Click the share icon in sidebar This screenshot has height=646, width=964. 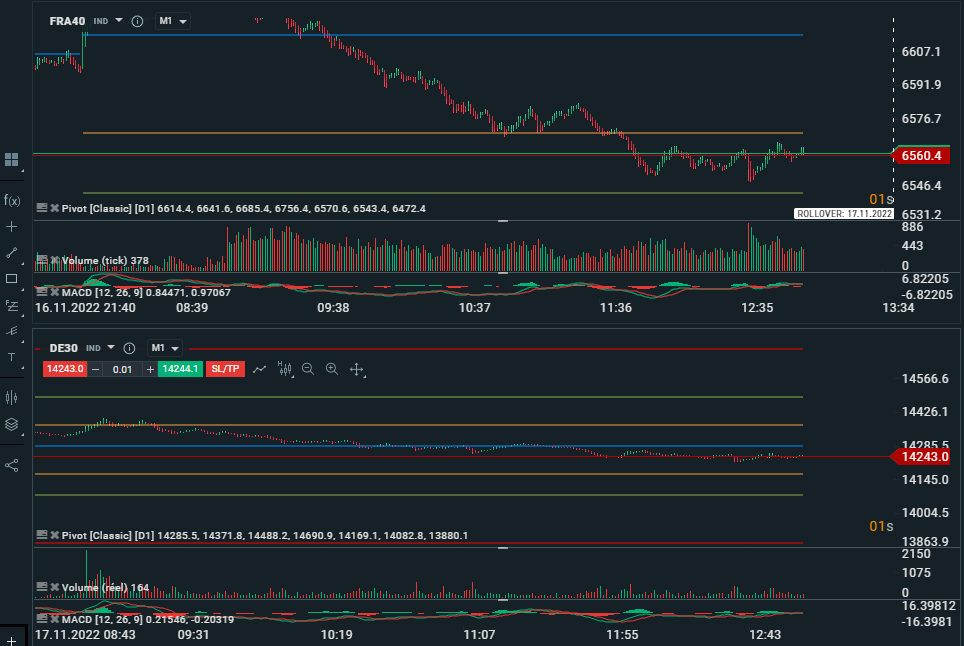tap(12, 465)
